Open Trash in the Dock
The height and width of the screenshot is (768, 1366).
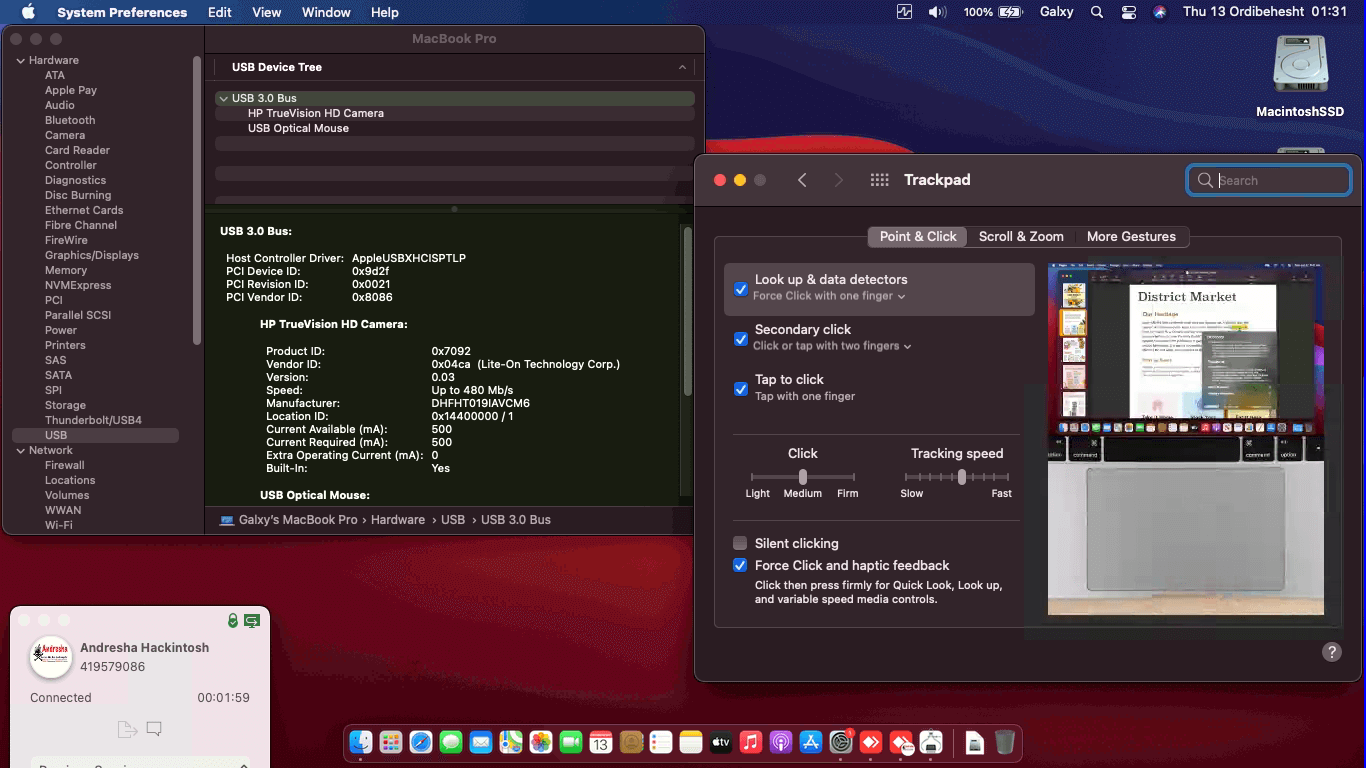point(1005,742)
